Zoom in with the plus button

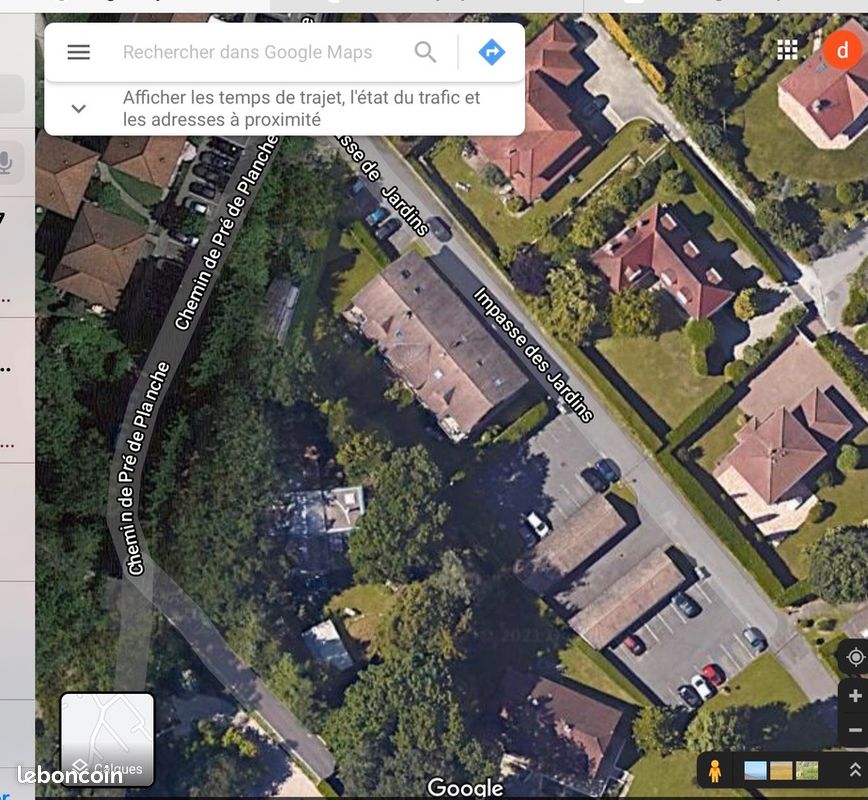855,695
